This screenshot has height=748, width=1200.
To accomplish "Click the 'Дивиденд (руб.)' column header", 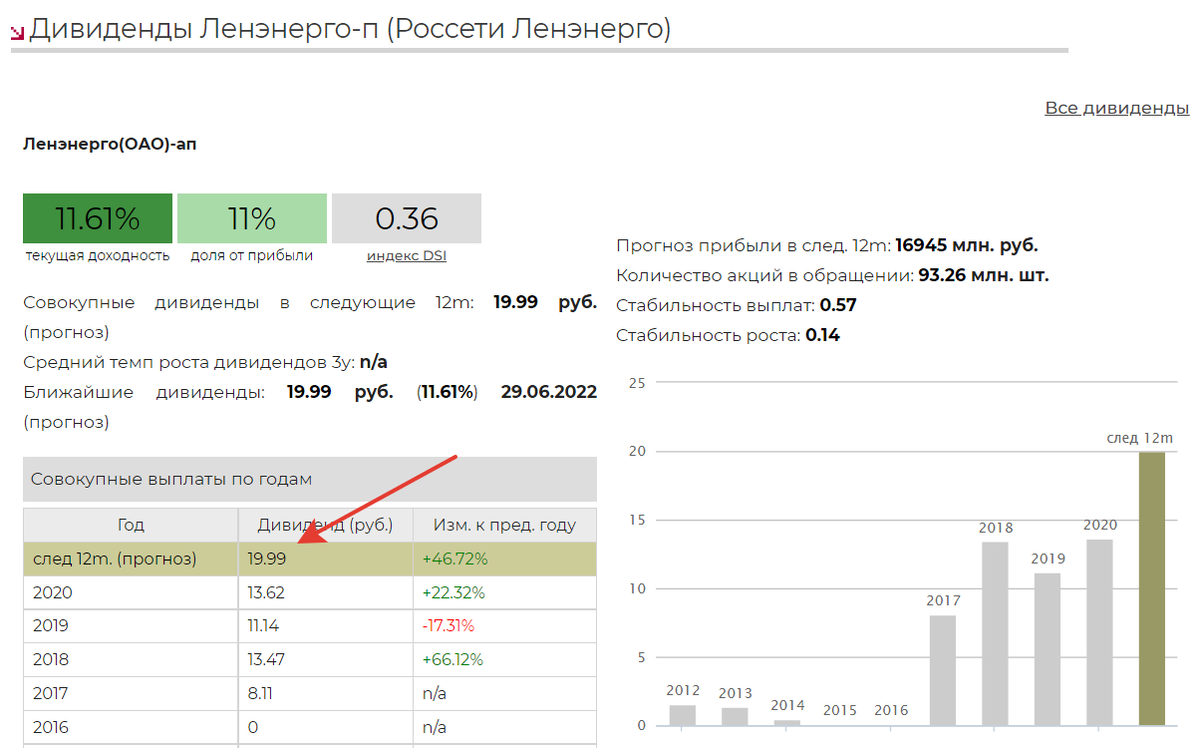I will (x=326, y=525).
